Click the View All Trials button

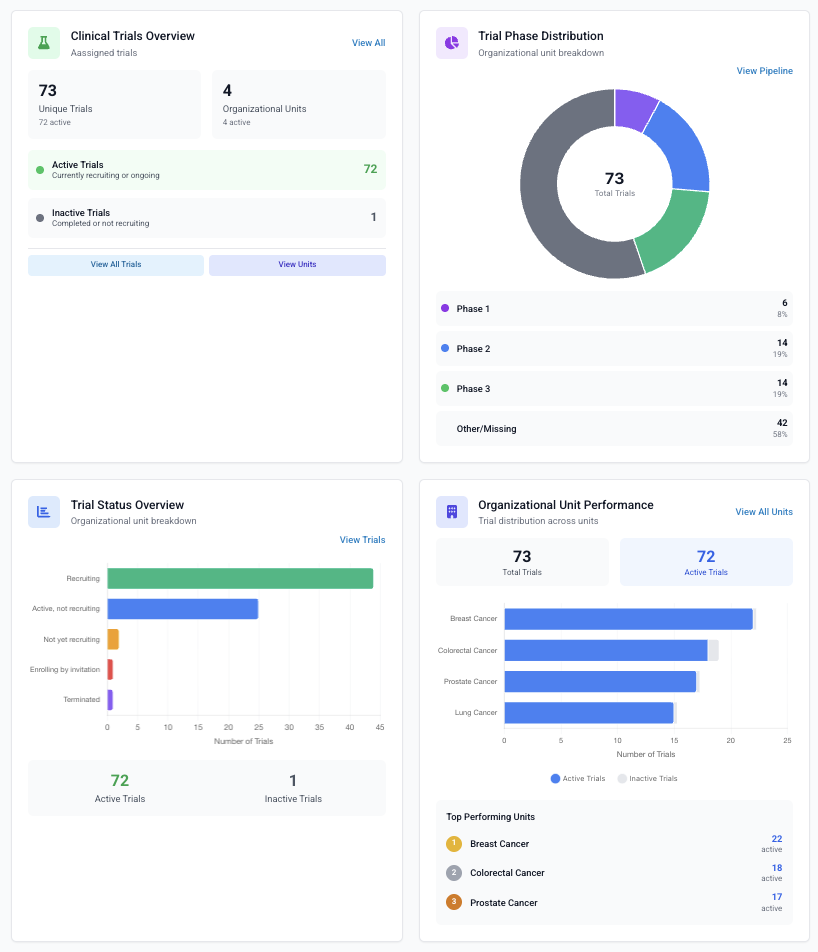(116, 265)
